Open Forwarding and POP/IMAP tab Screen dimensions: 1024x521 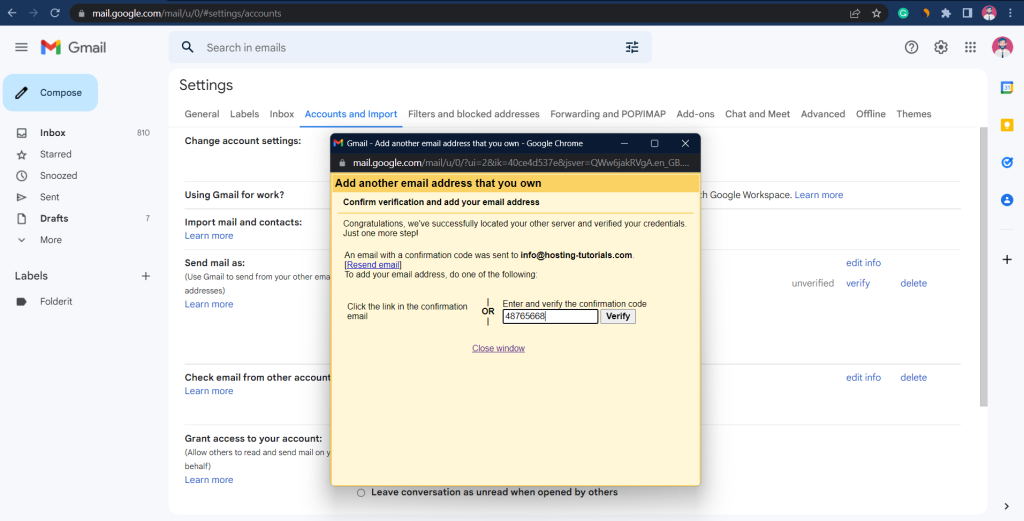tap(608, 114)
